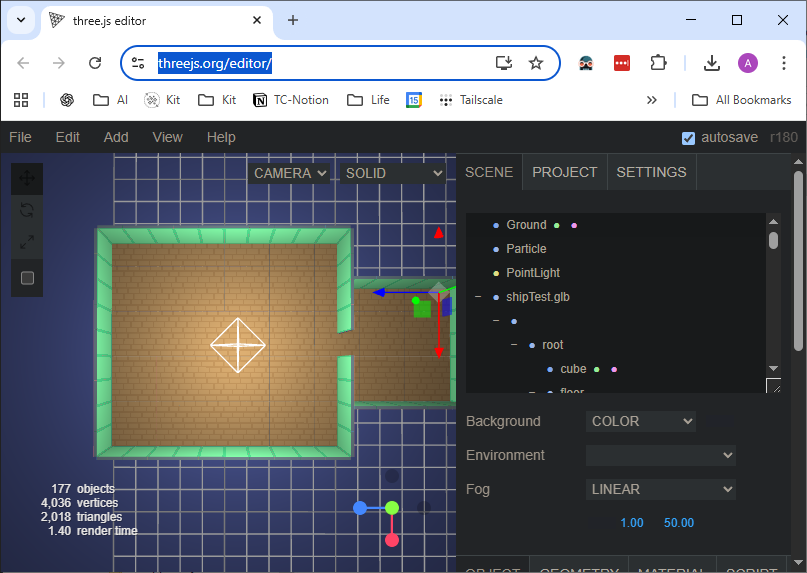Screen dimensions: 807x573
Task: Switch to the SETTINGS tab
Action: tap(651, 172)
